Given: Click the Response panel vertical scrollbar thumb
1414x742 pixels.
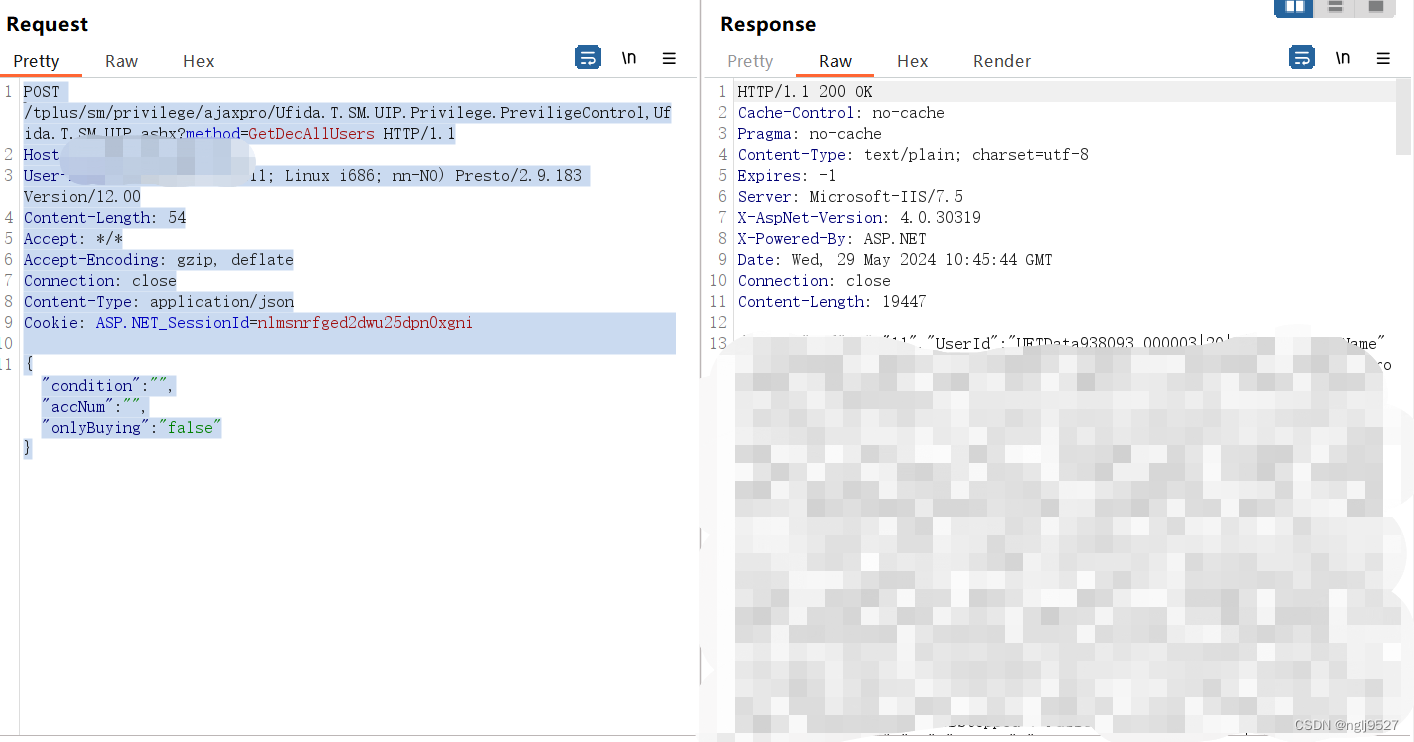Looking at the screenshot, I should [x=1403, y=118].
